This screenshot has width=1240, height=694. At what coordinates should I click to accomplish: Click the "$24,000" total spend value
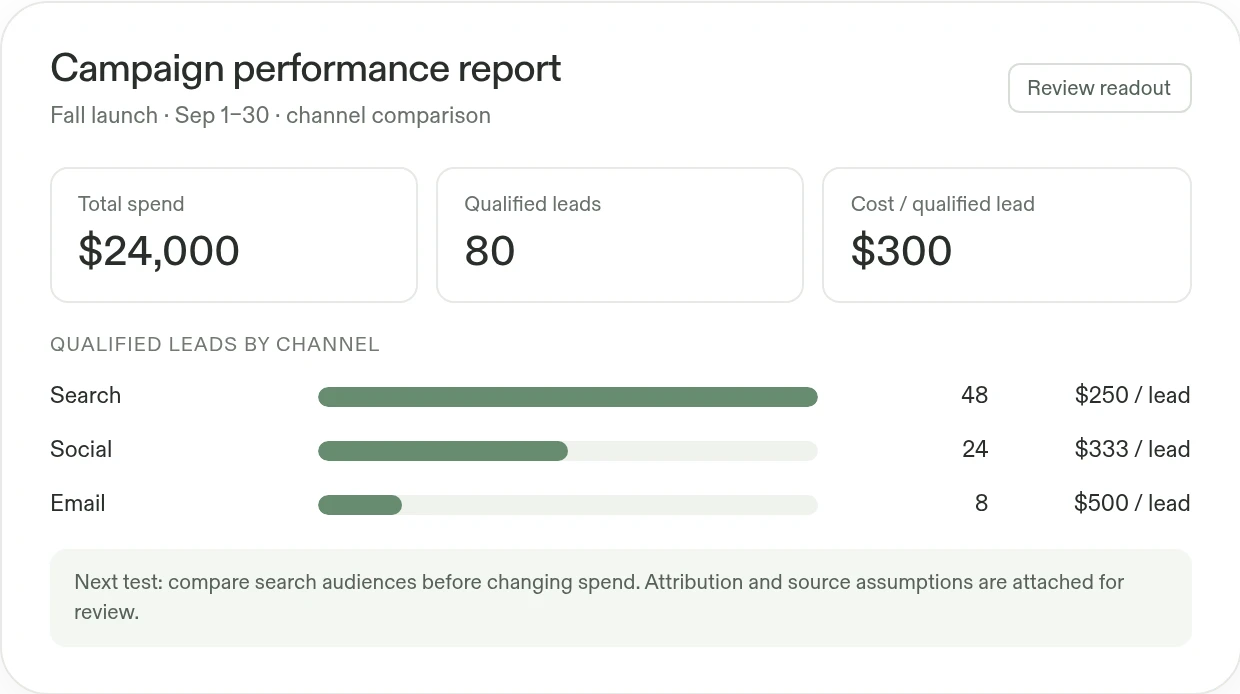[x=159, y=251]
